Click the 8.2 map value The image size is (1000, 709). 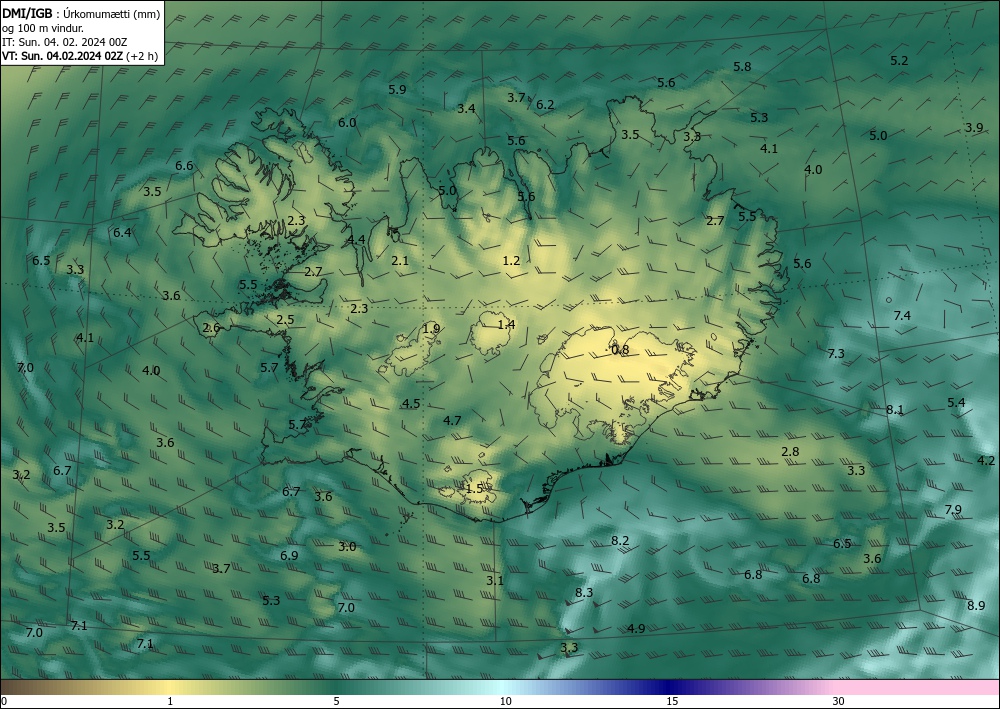click(x=620, y=541)
